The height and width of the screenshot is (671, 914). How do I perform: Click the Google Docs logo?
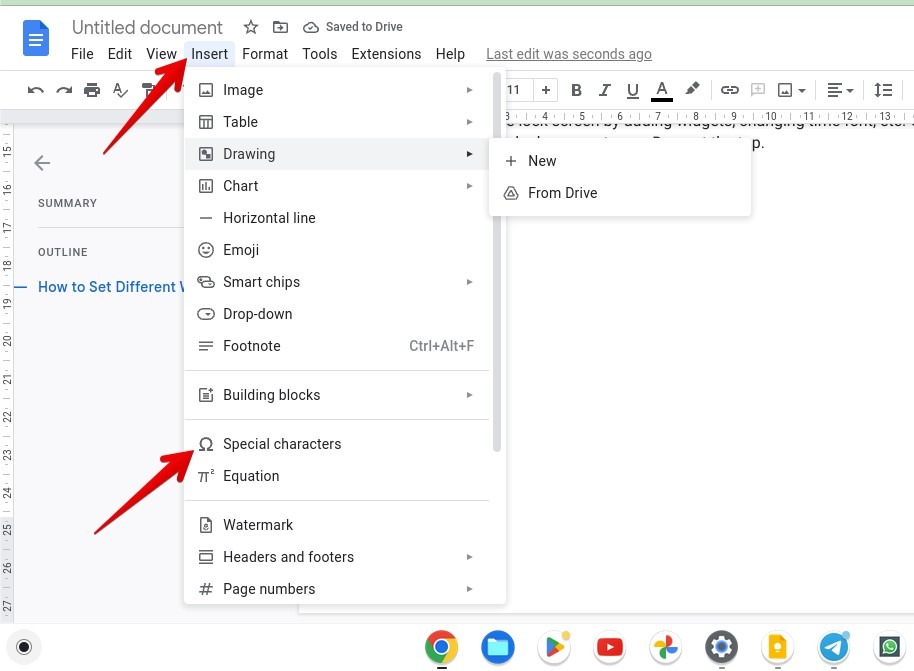[36, 38]
